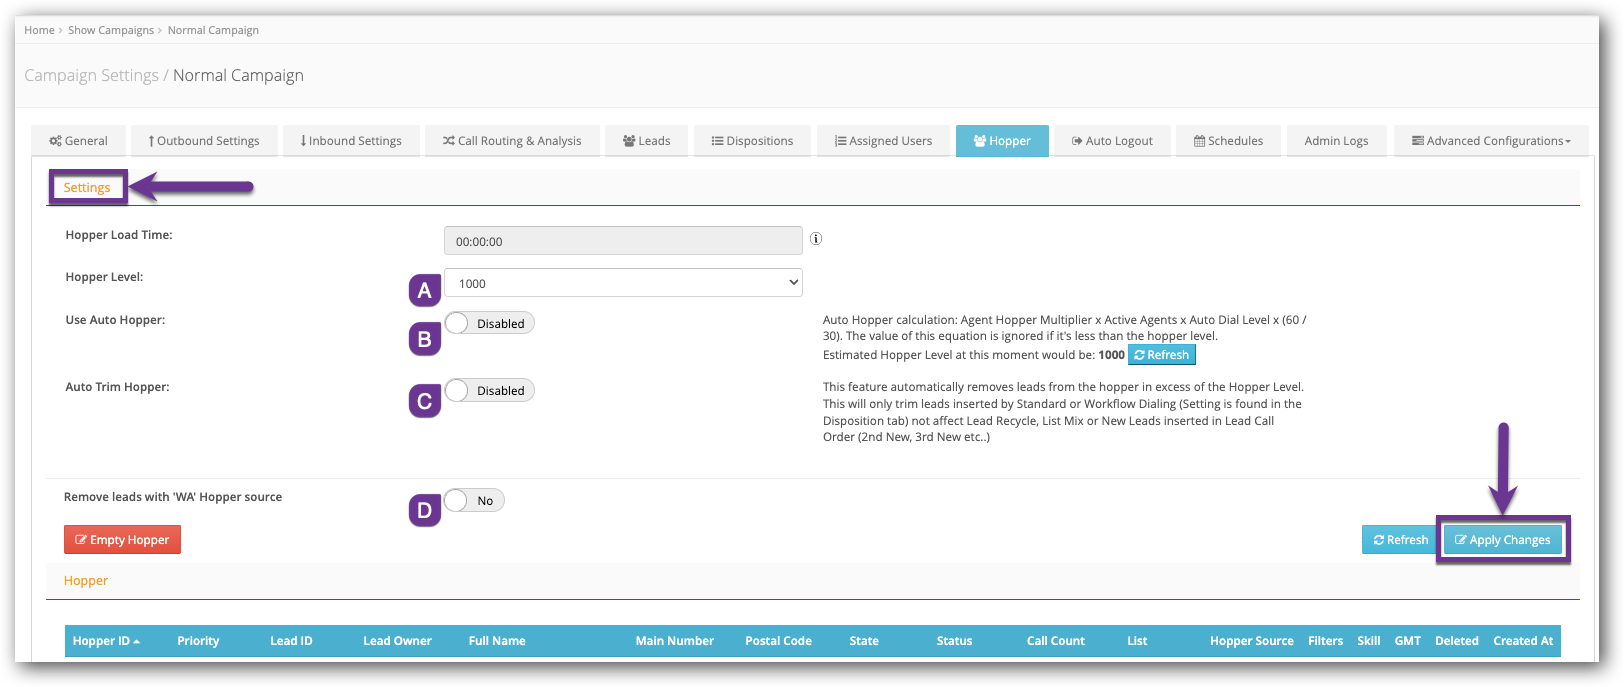Click the Apply Changes button
This screenshot has height=687, width=1624.
[1503, 540]
